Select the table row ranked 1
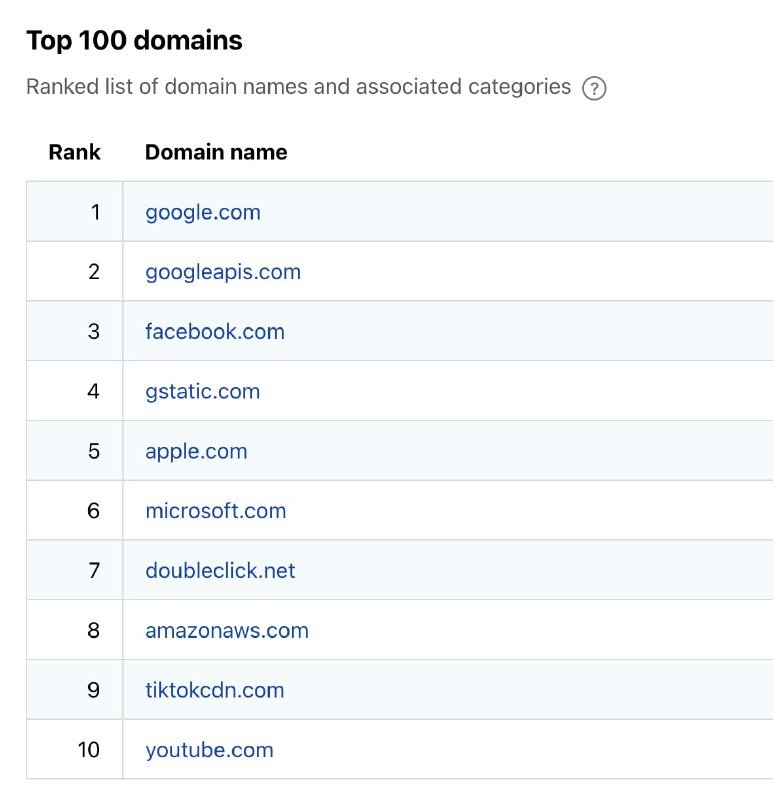773x800 pixels. [x=400, y=212]
